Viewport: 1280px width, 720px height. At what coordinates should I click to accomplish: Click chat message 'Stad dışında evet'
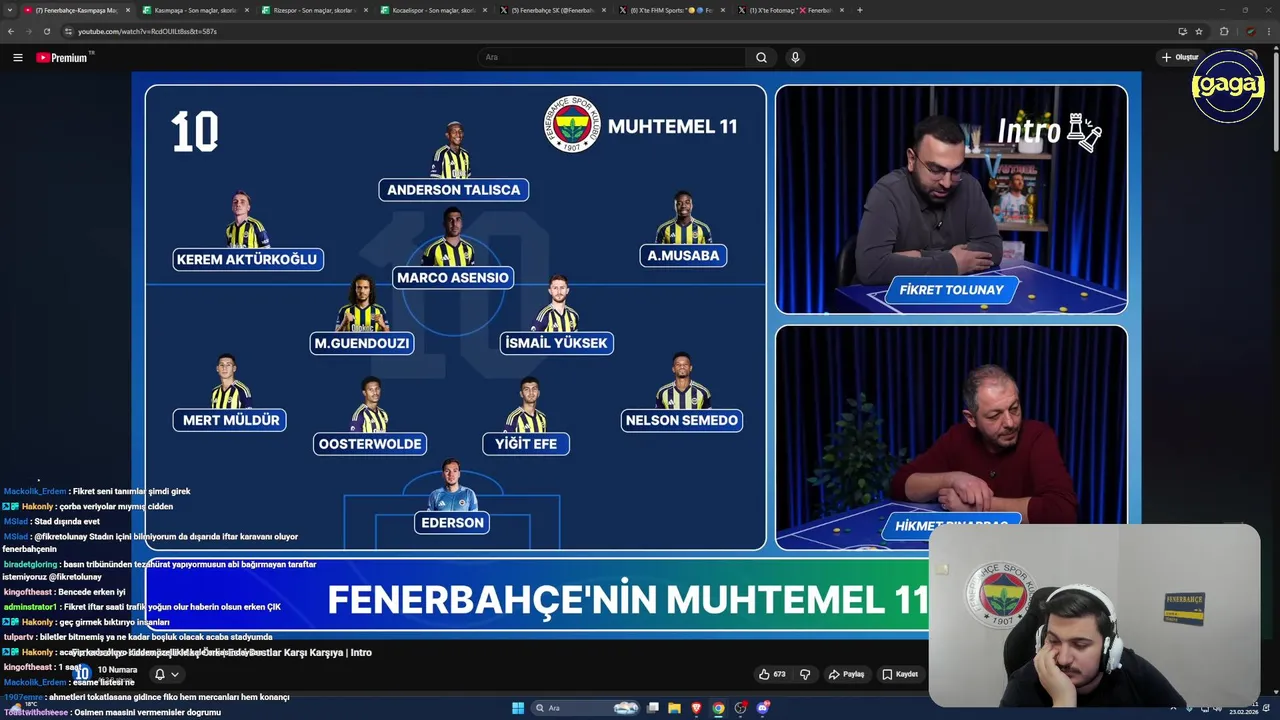pos(66,522)
